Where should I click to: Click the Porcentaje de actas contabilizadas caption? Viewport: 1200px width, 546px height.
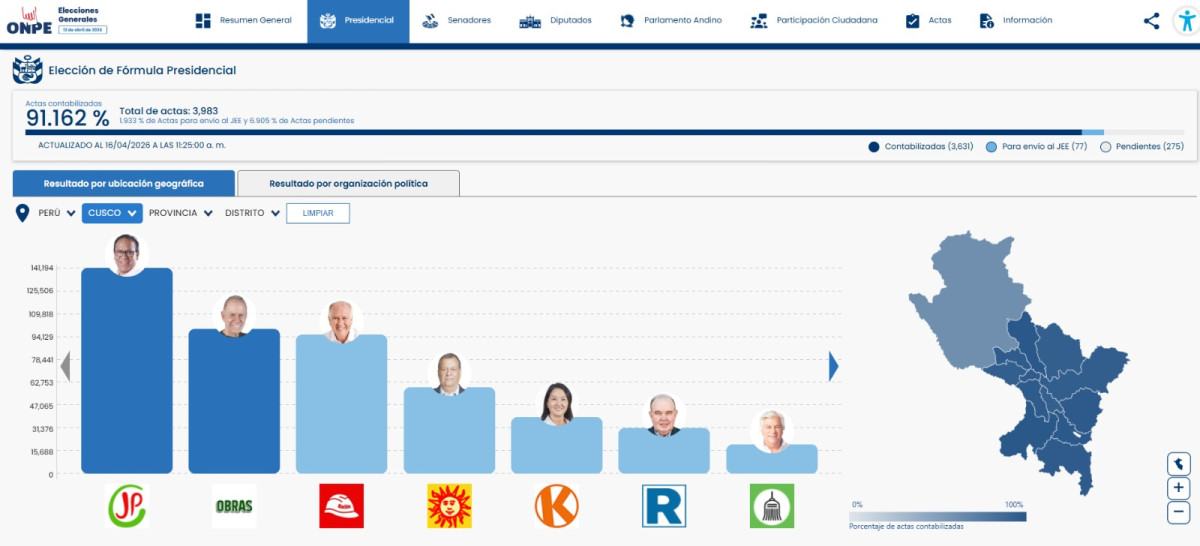(907, 527)
